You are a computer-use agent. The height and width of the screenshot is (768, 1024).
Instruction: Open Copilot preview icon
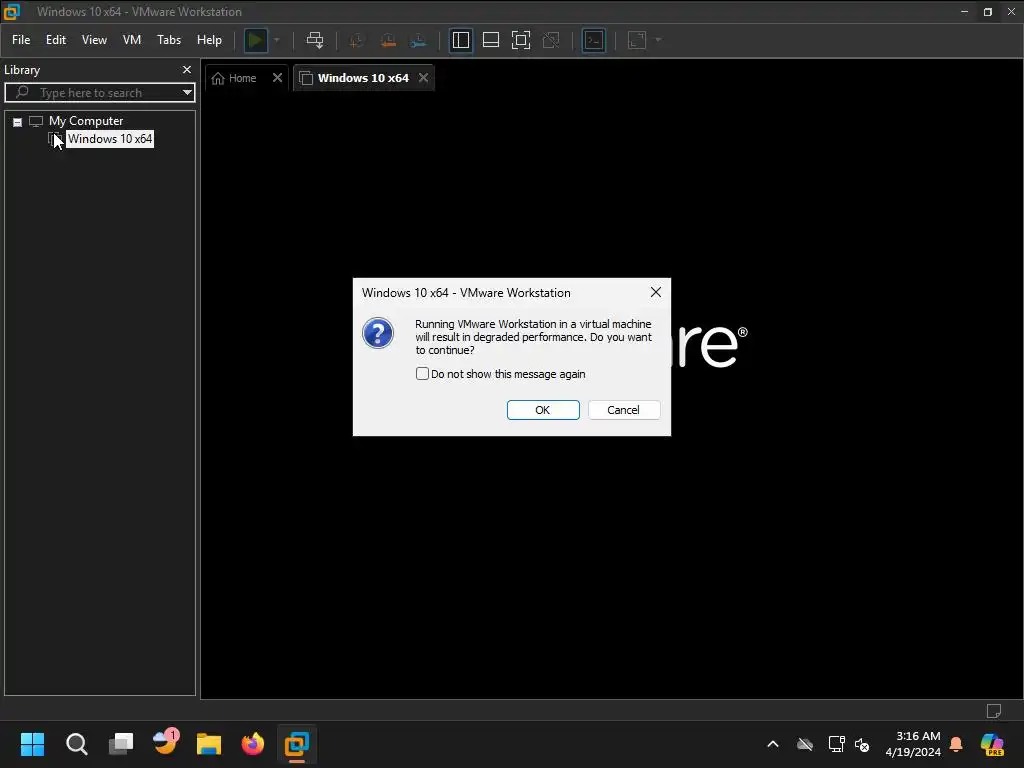coord(992,744)
